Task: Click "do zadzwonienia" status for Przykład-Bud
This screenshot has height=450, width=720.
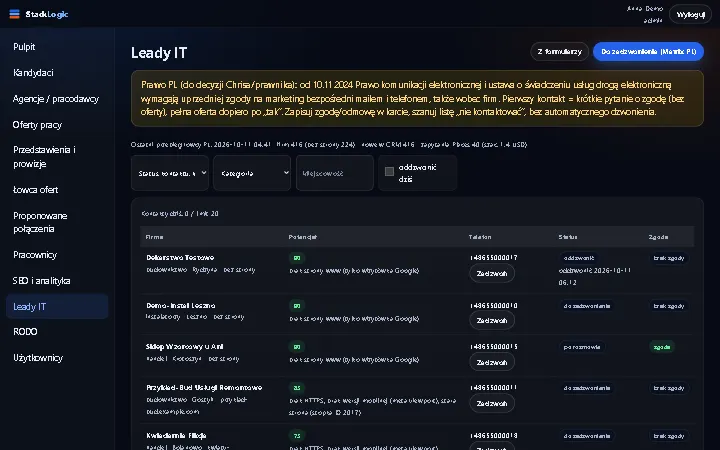Action: [x=587, y=388]
